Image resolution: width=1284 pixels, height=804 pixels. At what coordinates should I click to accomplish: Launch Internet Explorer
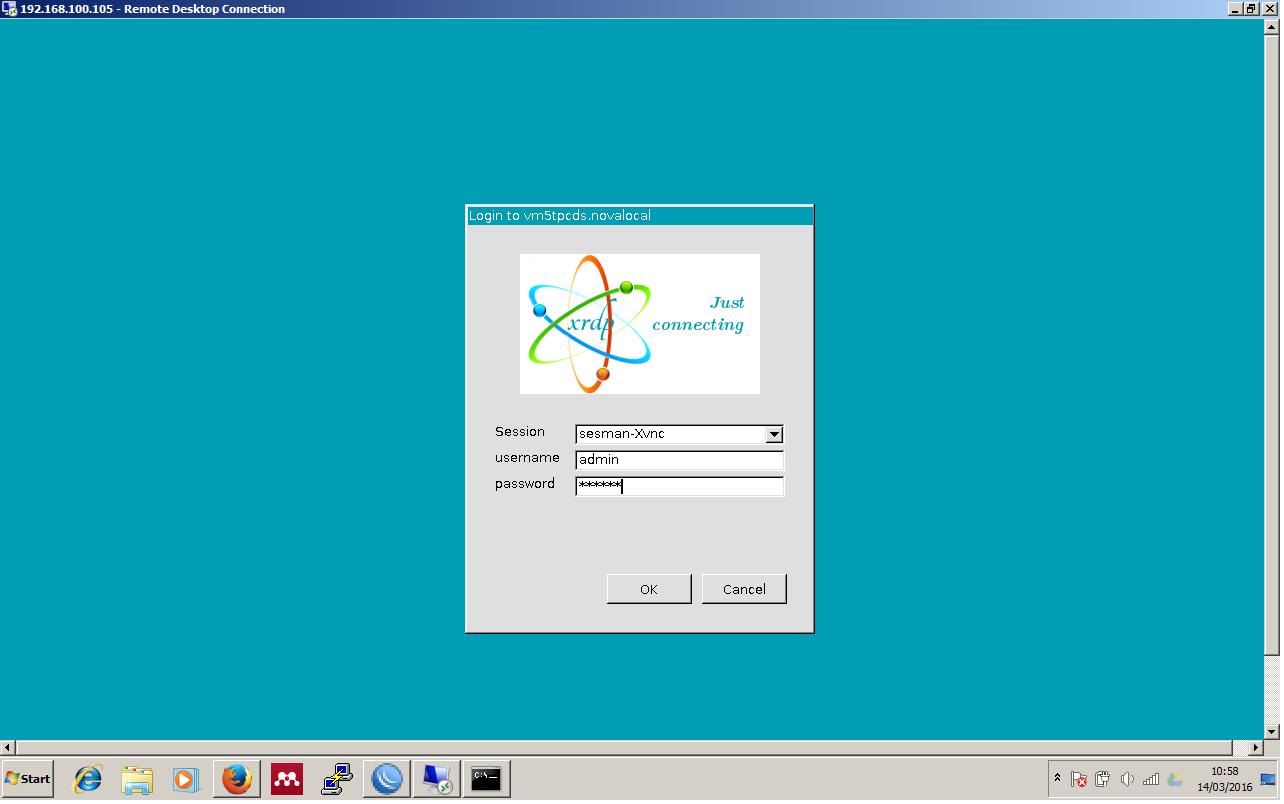click(x=87, y=778)
